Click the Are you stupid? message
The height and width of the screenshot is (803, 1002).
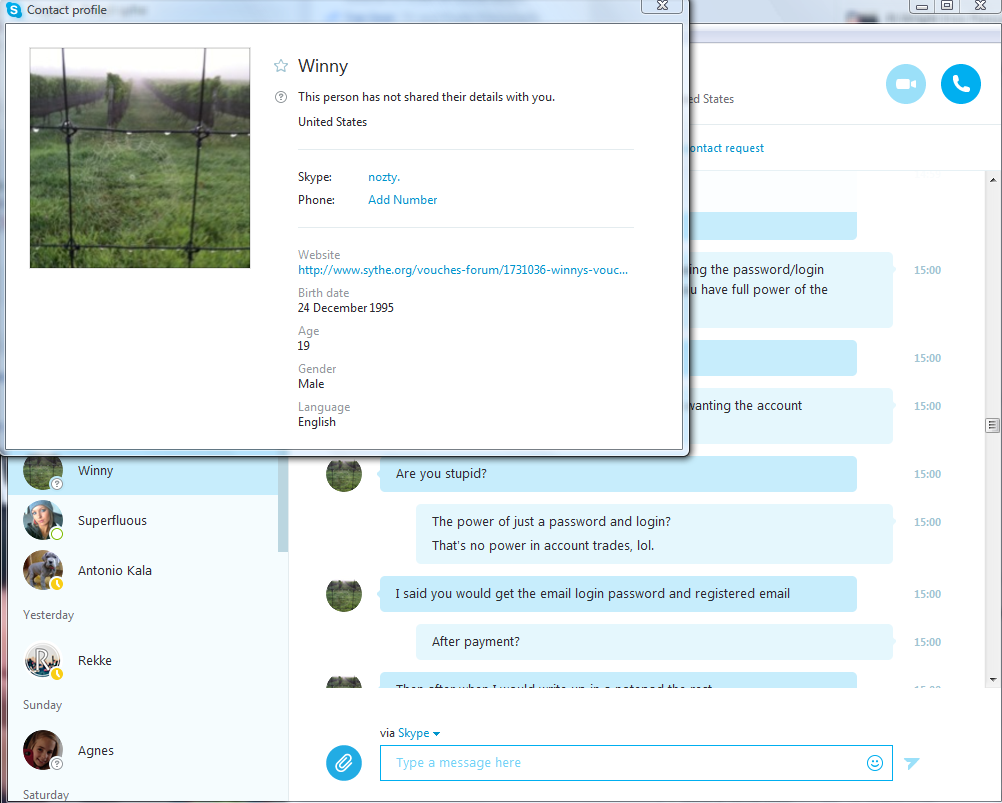618,474
